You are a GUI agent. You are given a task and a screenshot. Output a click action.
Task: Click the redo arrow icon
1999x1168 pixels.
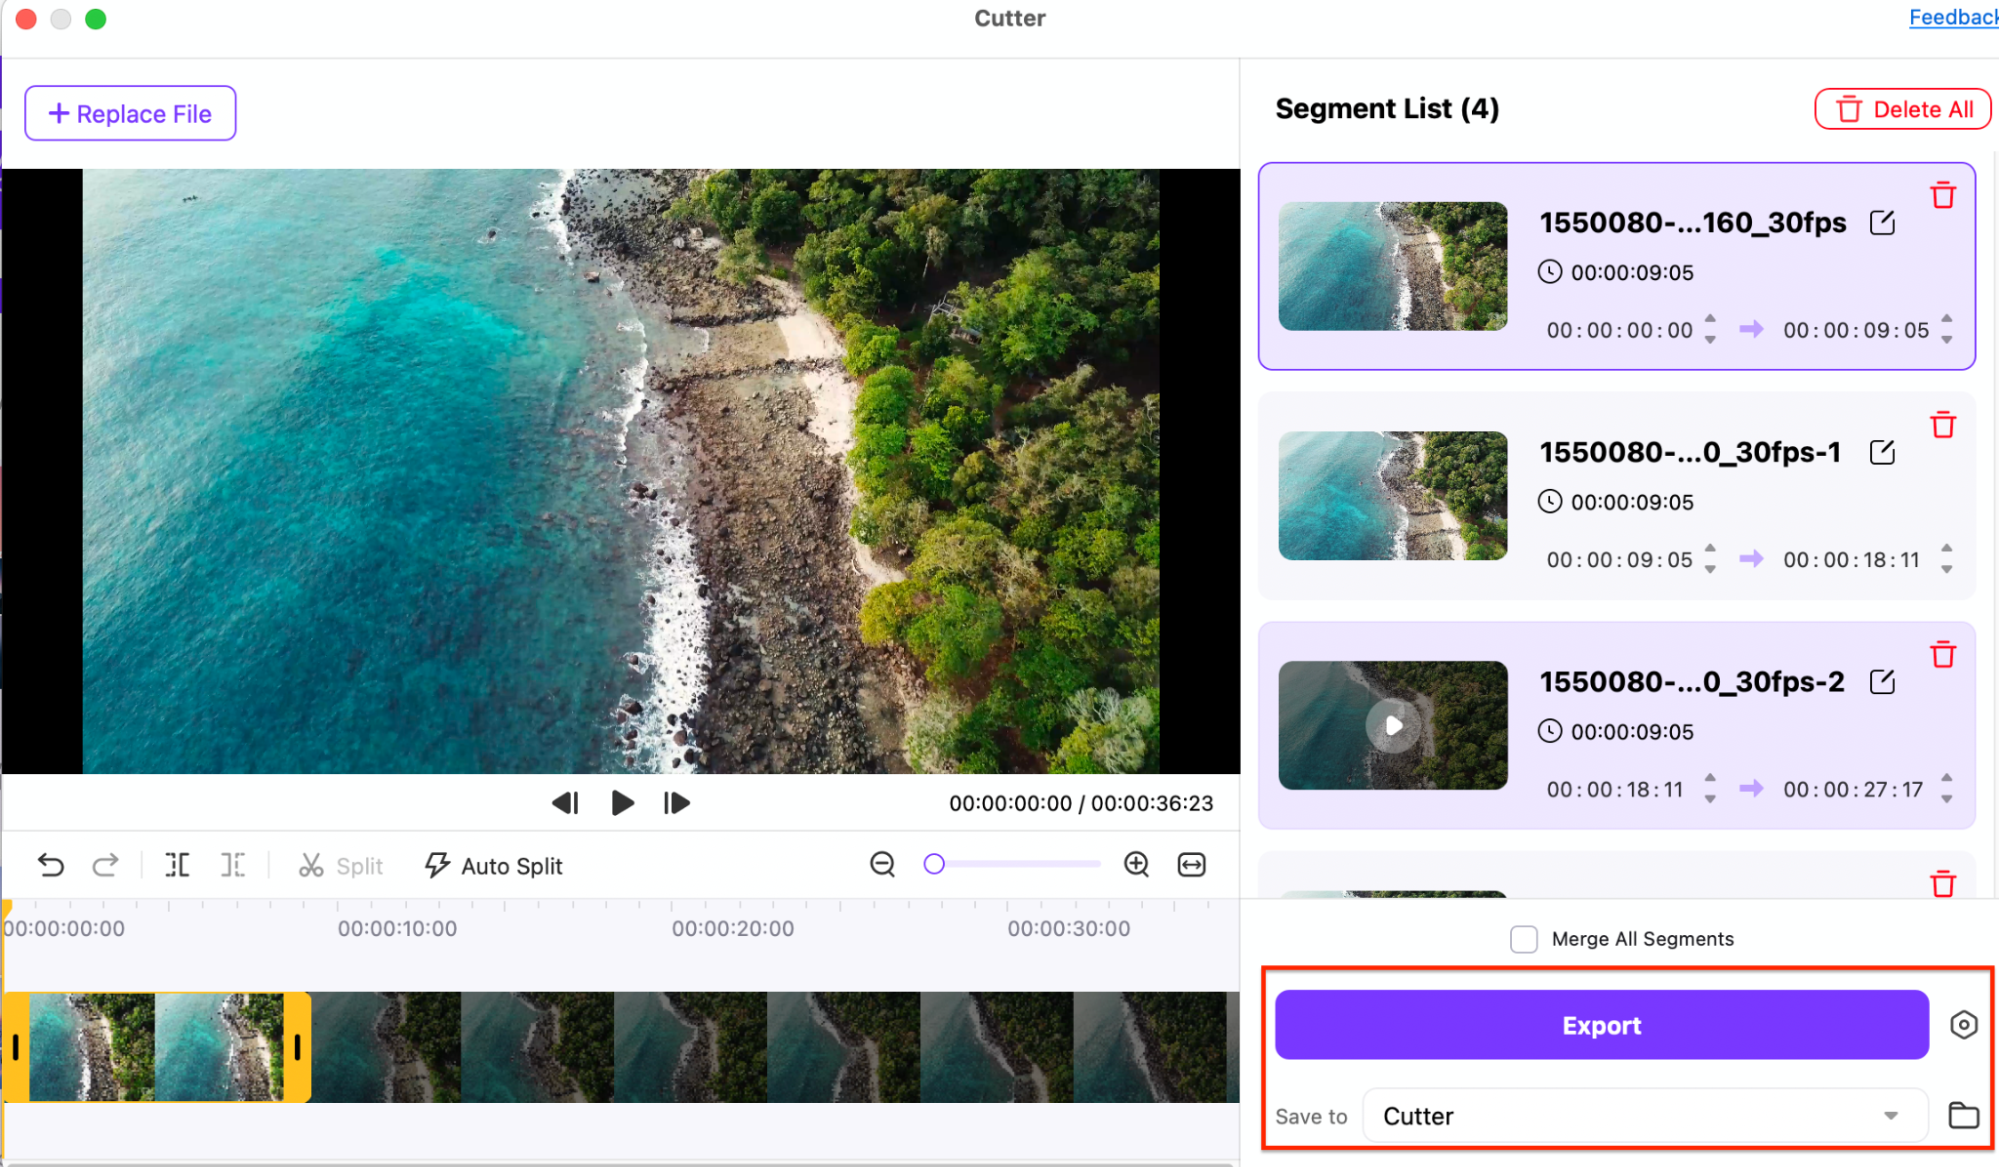coord(105,865)
